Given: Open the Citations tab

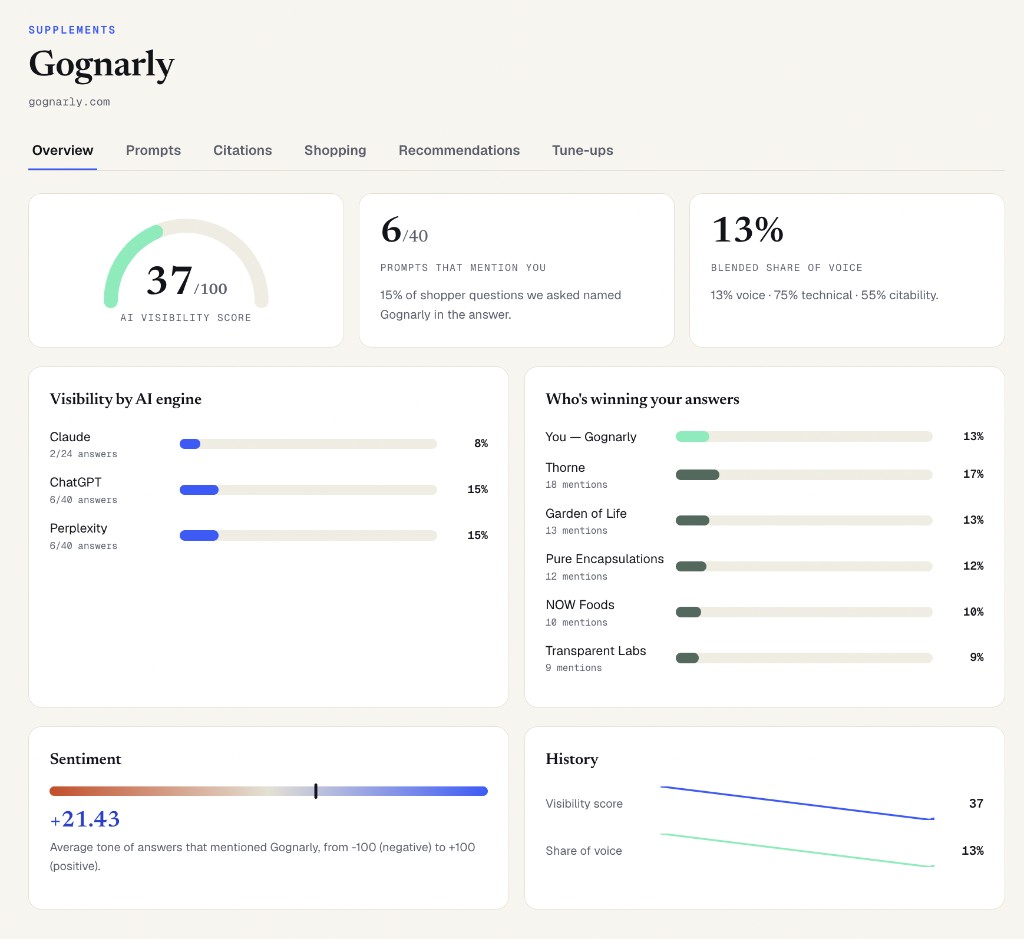Looking at the screenshot, I should pyautogui.click(x=242, y=150).
